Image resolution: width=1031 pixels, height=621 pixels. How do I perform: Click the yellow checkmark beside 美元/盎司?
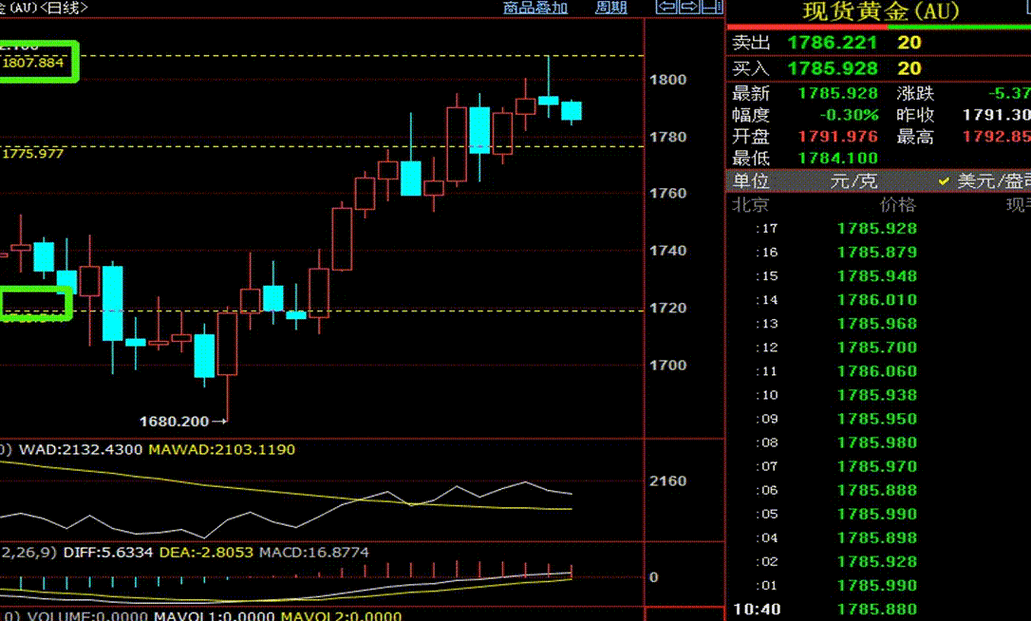click(943, 181)
